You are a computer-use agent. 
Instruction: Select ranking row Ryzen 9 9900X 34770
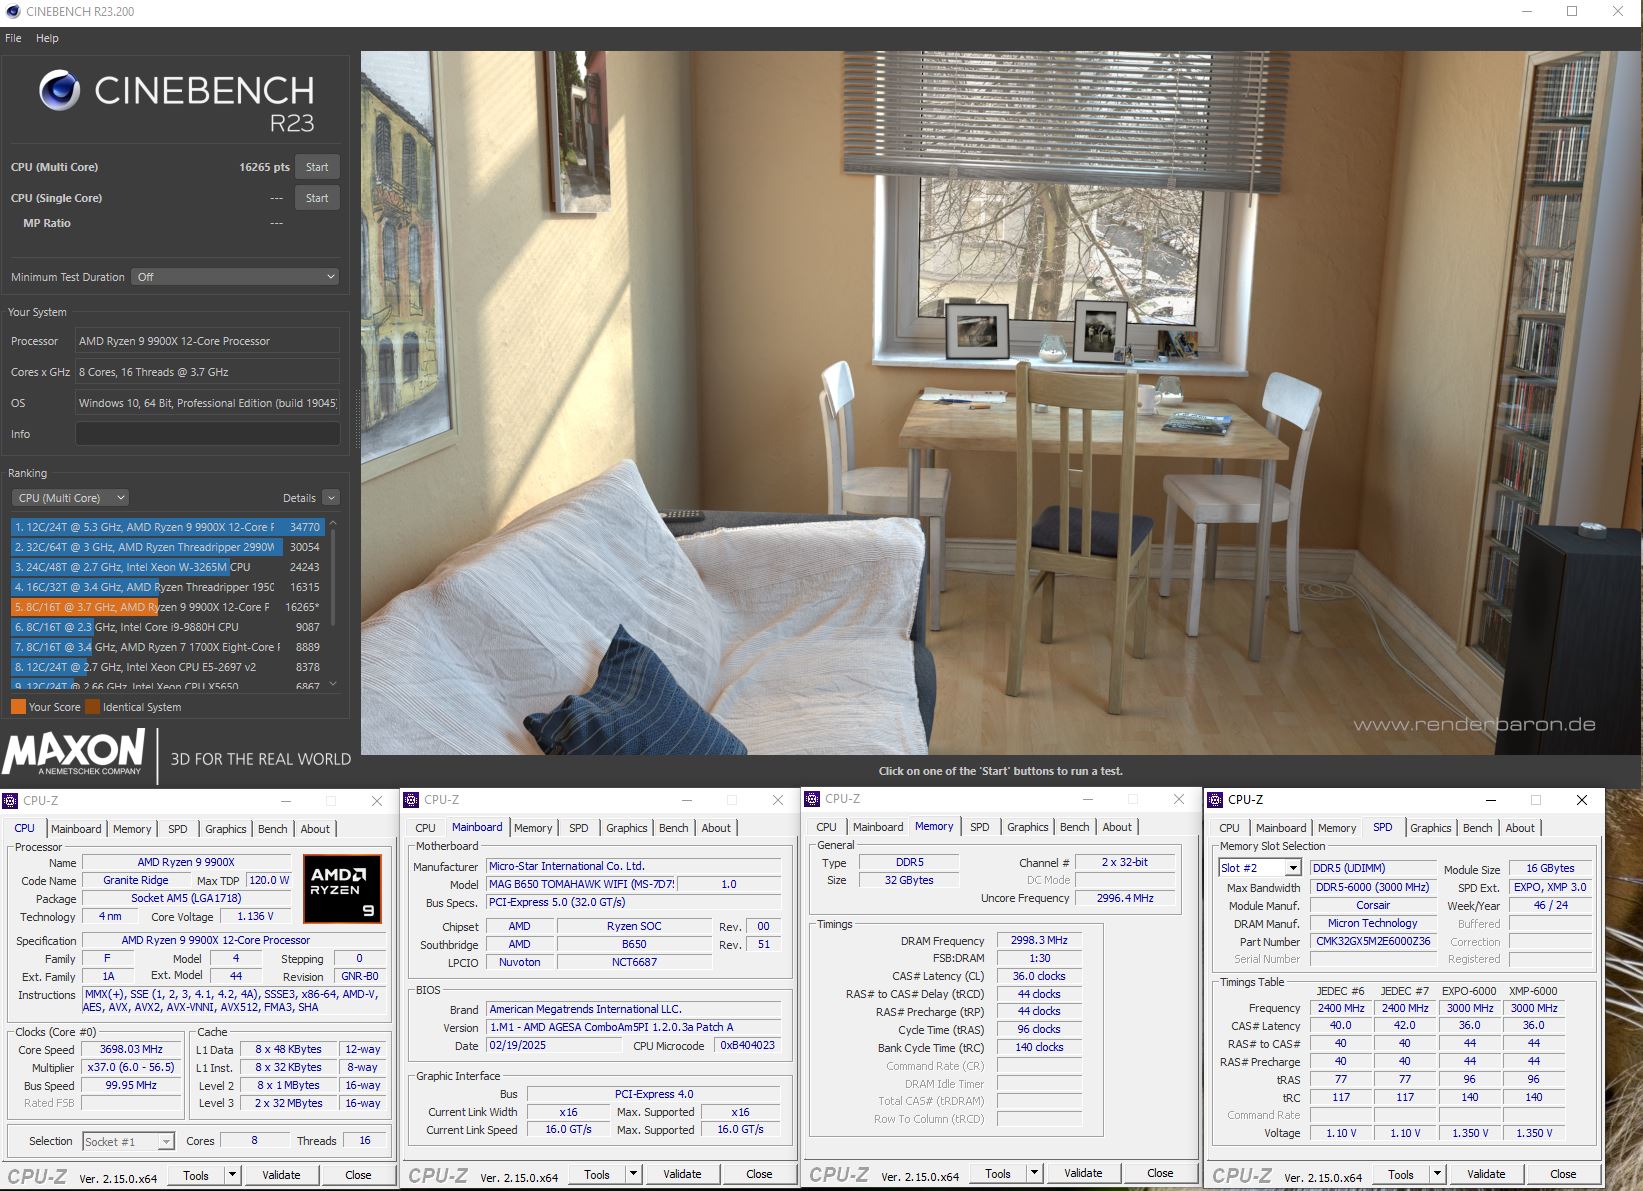[167, 527]
